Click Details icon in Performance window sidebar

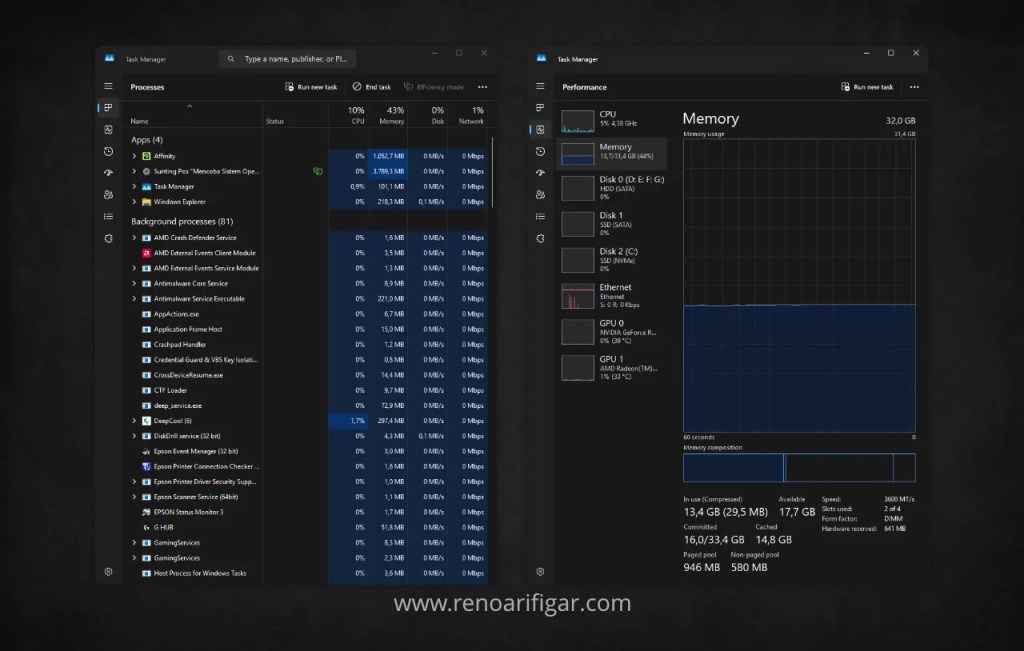pyautogui.click(x=540, y=216)
